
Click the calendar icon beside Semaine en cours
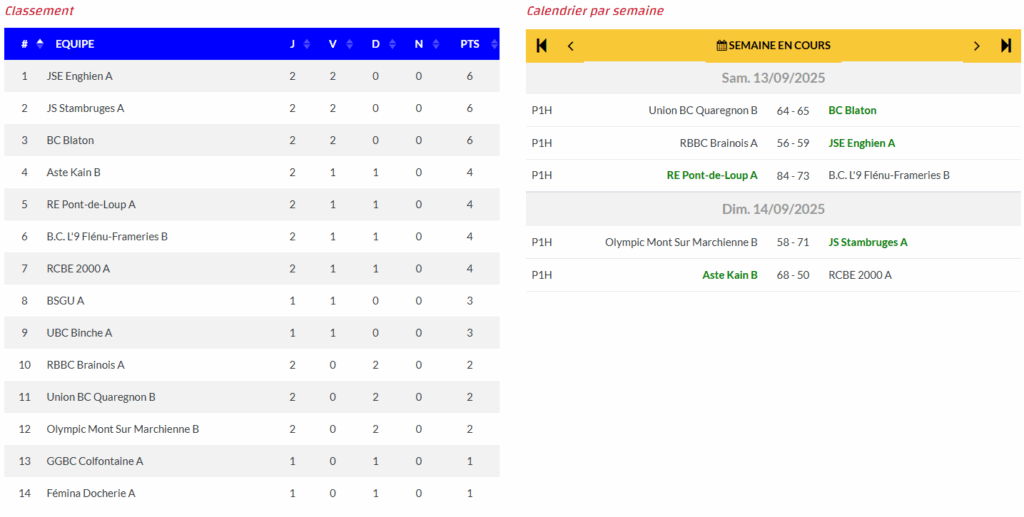click(722, 46)
